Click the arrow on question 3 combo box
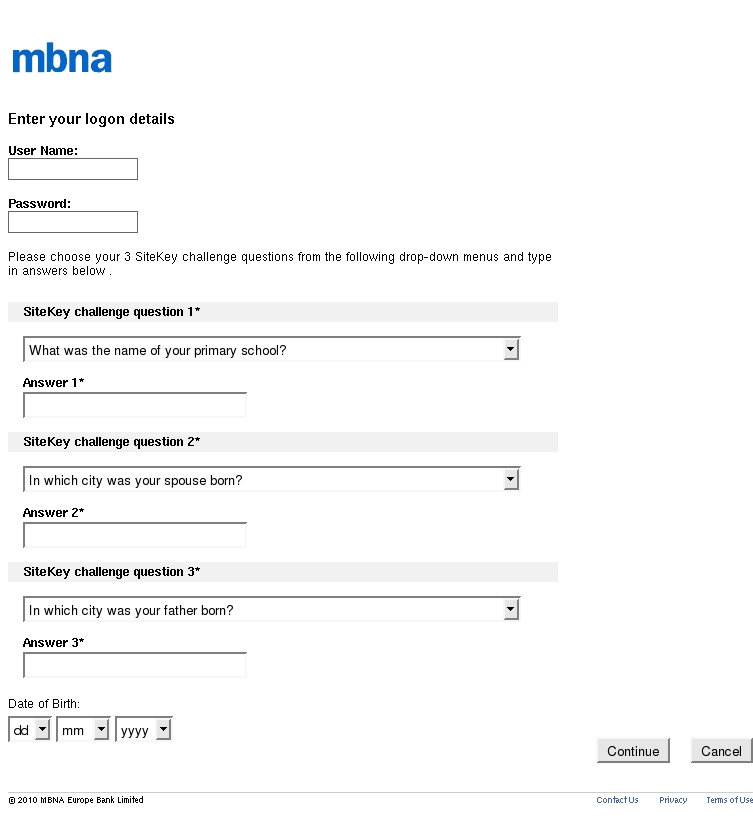The width and height of the screenshot is (753, 829). click(x=511, y=610)
